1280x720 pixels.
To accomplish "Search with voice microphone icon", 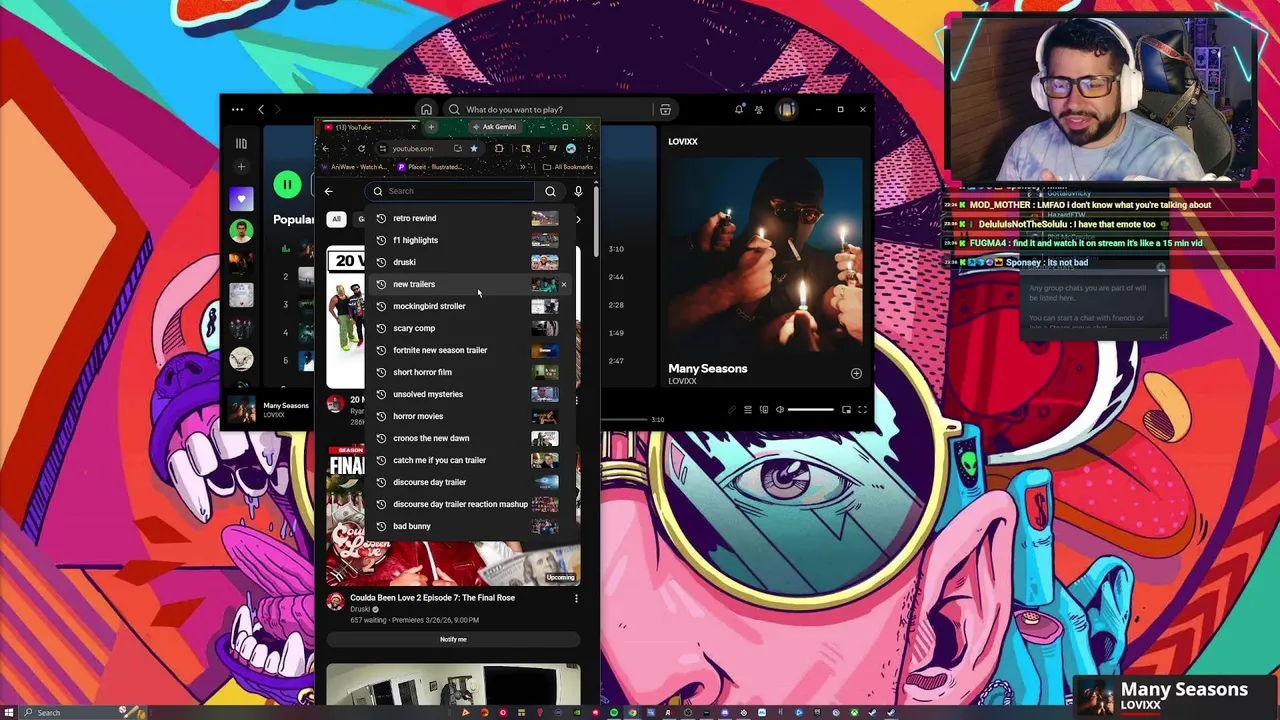I will [x=578, y=191].
